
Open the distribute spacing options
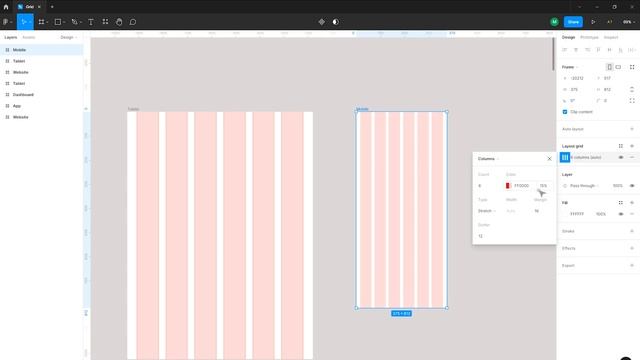632,50
